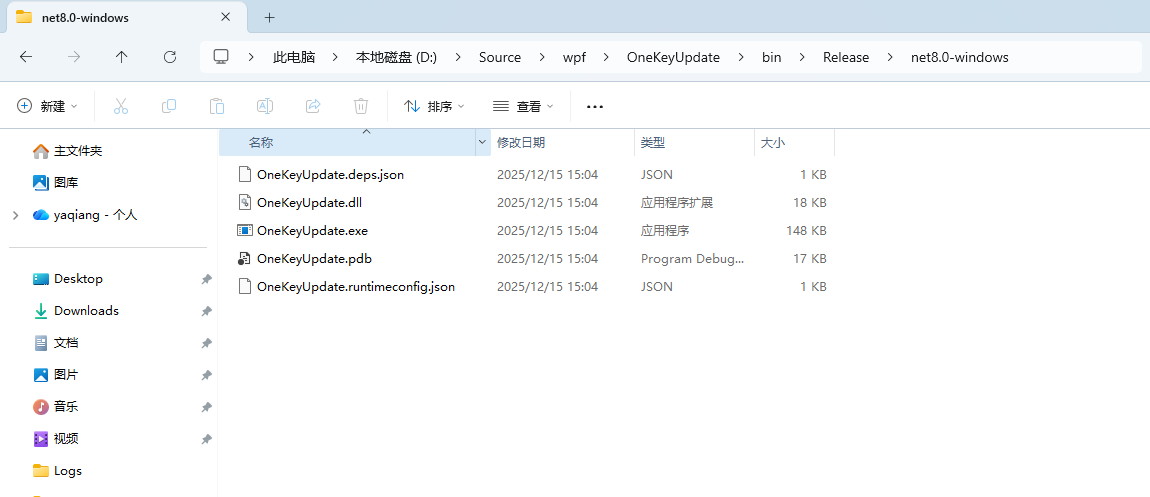Click the Forward navigation arrow
The width and height of the screenshot is (1150, 497).
[73, 57]
